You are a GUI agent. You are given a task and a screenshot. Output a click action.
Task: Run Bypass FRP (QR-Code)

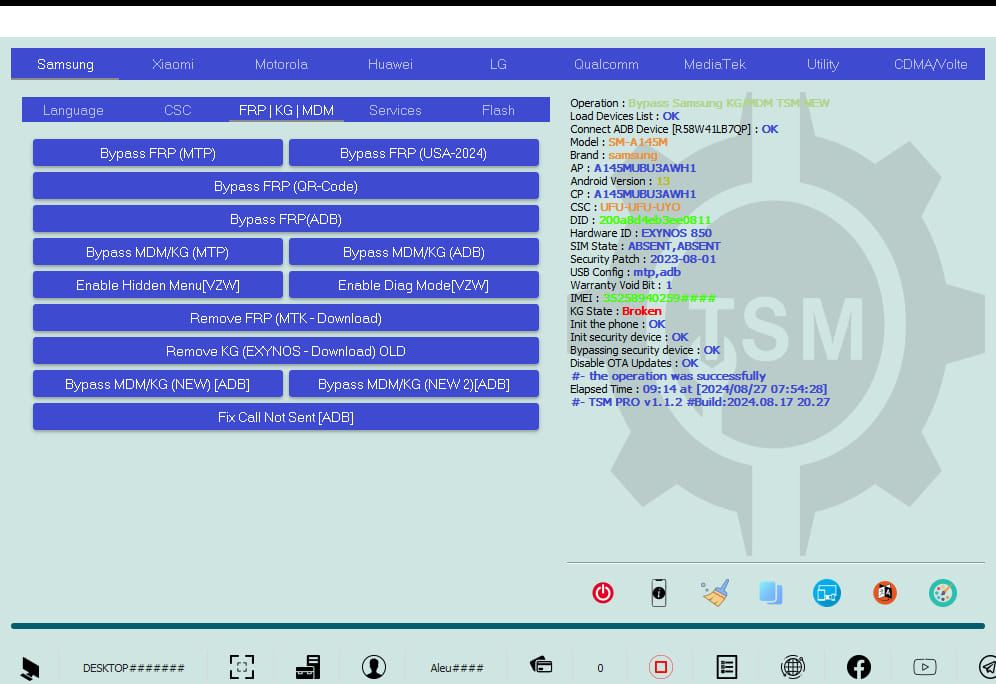pyautogui.click(x=286, y=186)
